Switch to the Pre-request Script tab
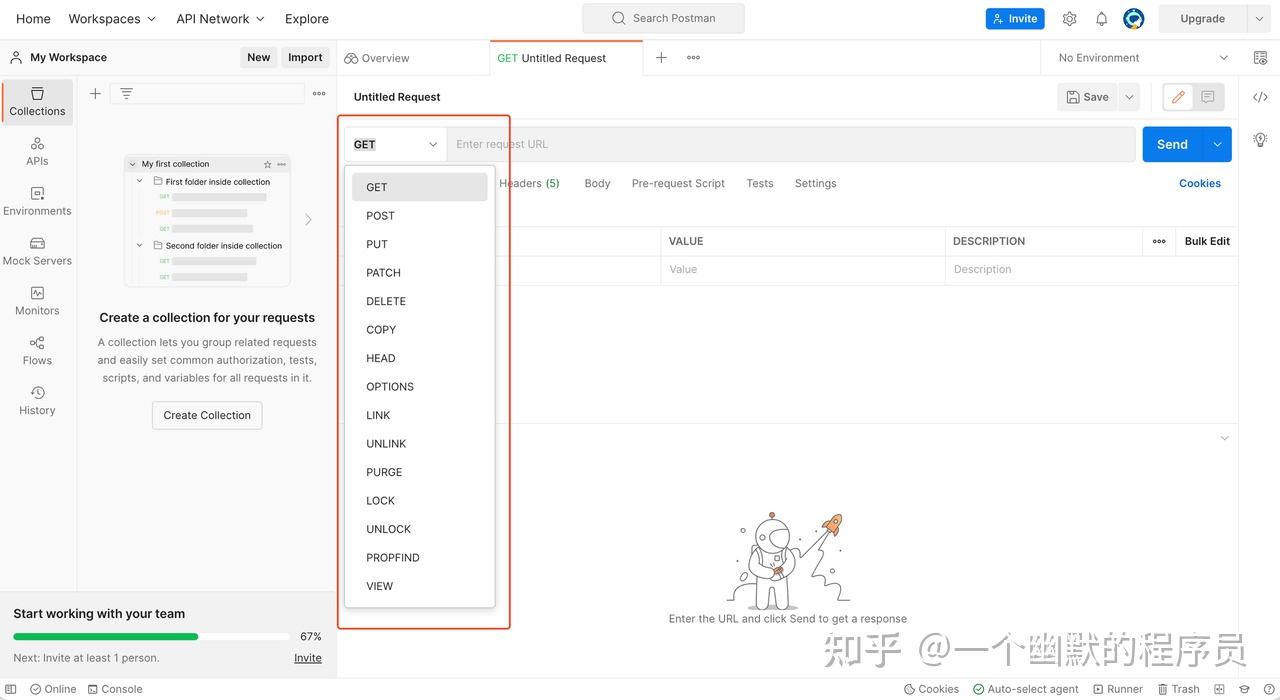The height and width of the screenshot is (700, 1280). [x=678, y=183]
